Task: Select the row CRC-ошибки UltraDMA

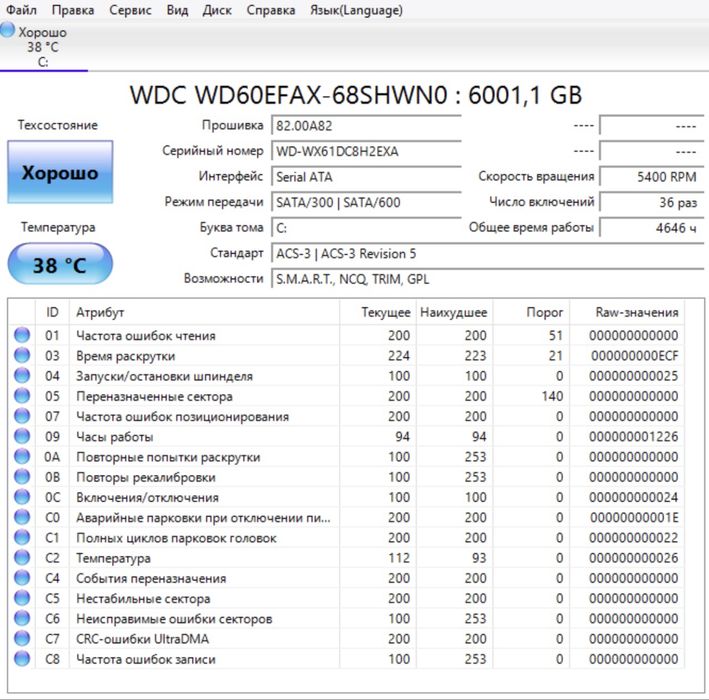Action: point(346,639)
